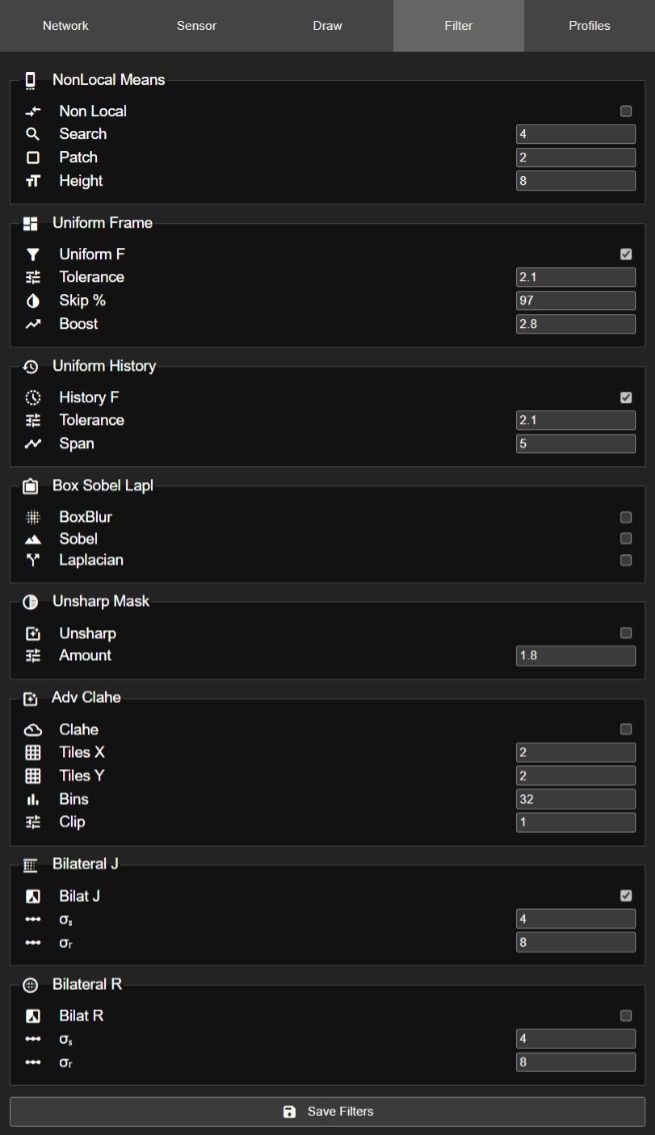Uncheck the Bilat J checkbox
Screen dimensions: 655x1135
pos(626,896)
